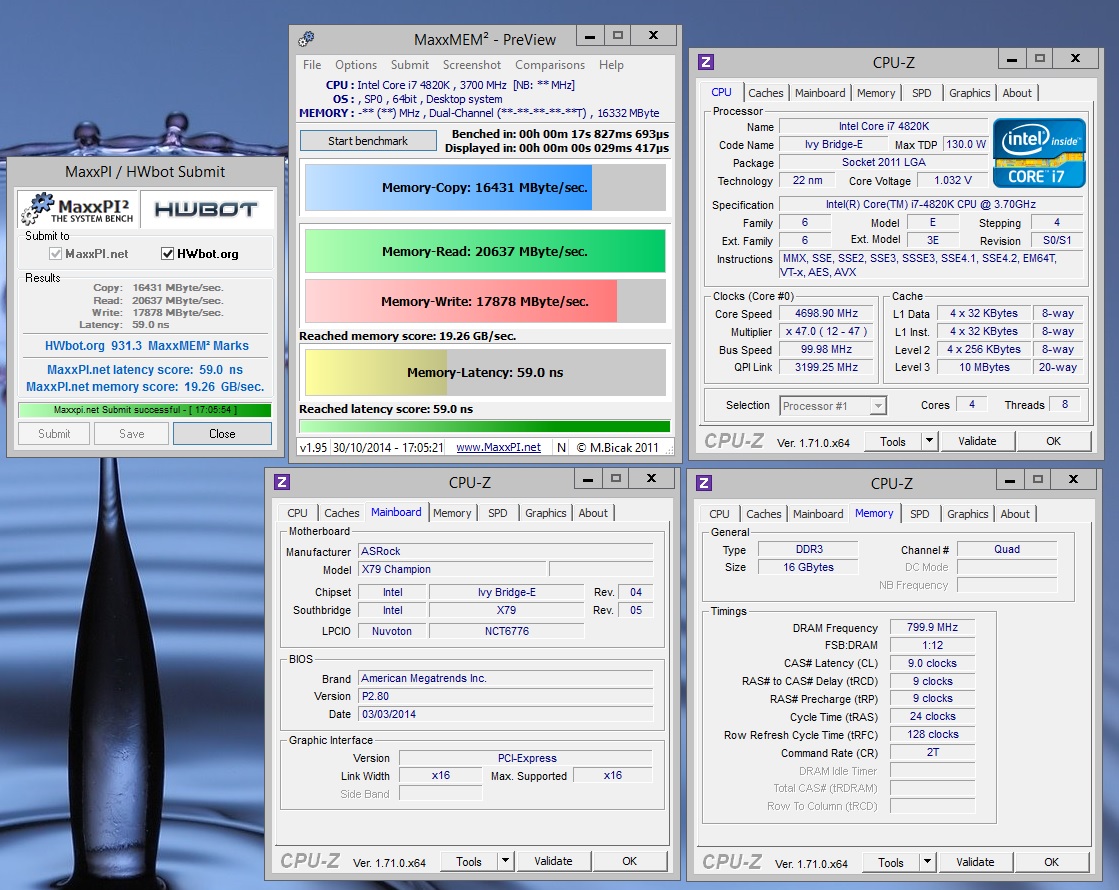Click the Max TDP 130.0 W value

[966, 144]
